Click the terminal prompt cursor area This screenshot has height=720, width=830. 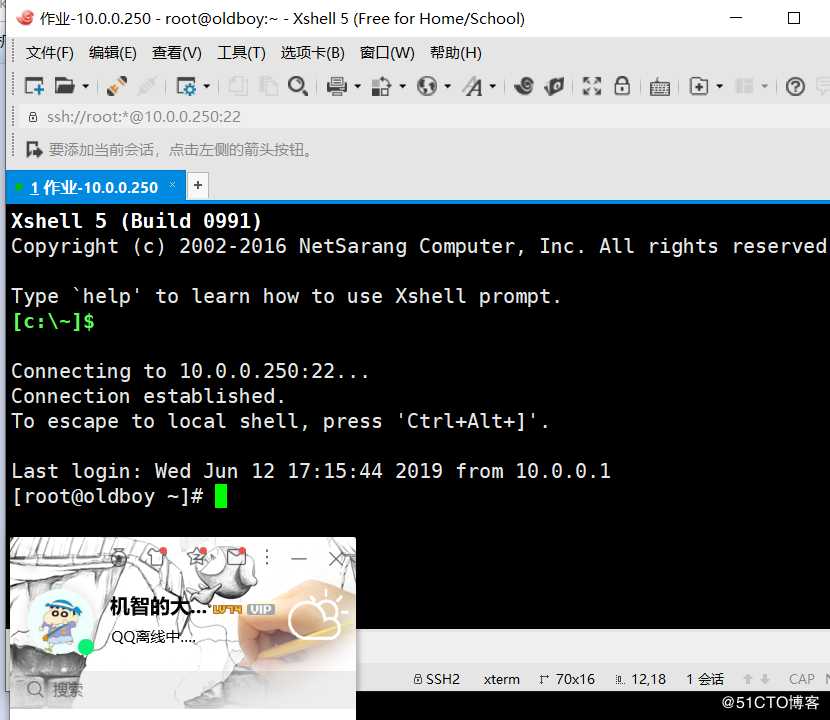[221, 497]
